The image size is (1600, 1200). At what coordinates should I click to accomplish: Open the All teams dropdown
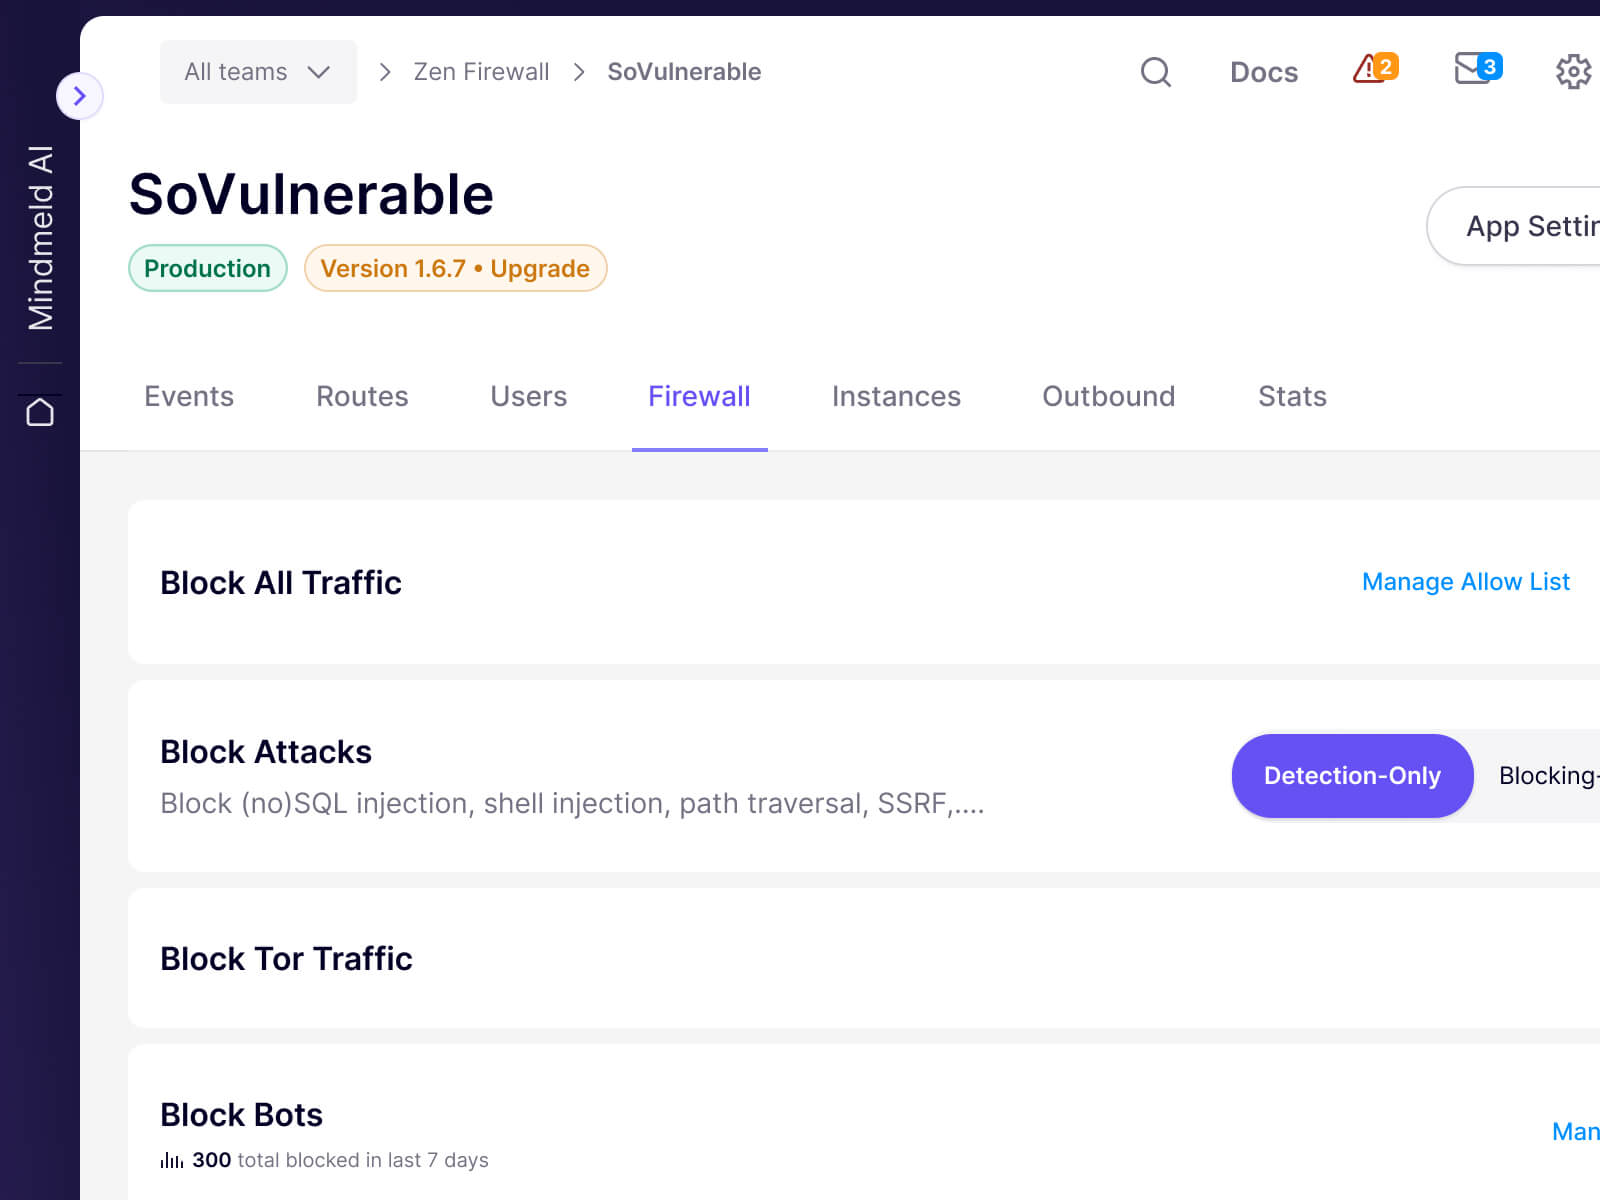coord(258,72)
